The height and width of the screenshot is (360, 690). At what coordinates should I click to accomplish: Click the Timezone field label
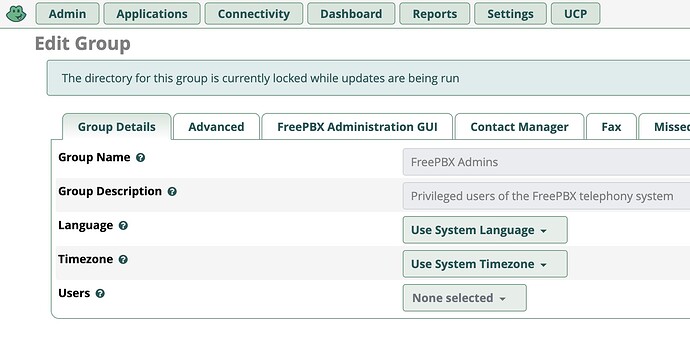click(x=86, y=259)
